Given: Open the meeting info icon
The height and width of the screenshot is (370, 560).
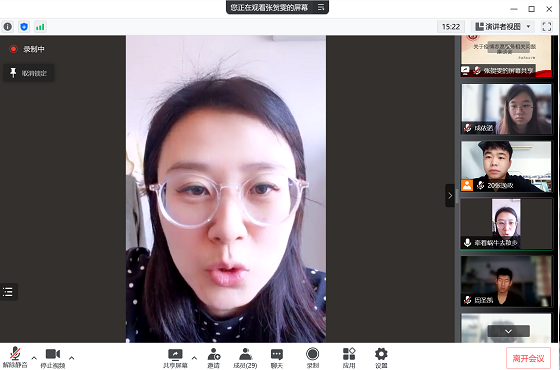Looking at the screenshot, I should (8, 27).
